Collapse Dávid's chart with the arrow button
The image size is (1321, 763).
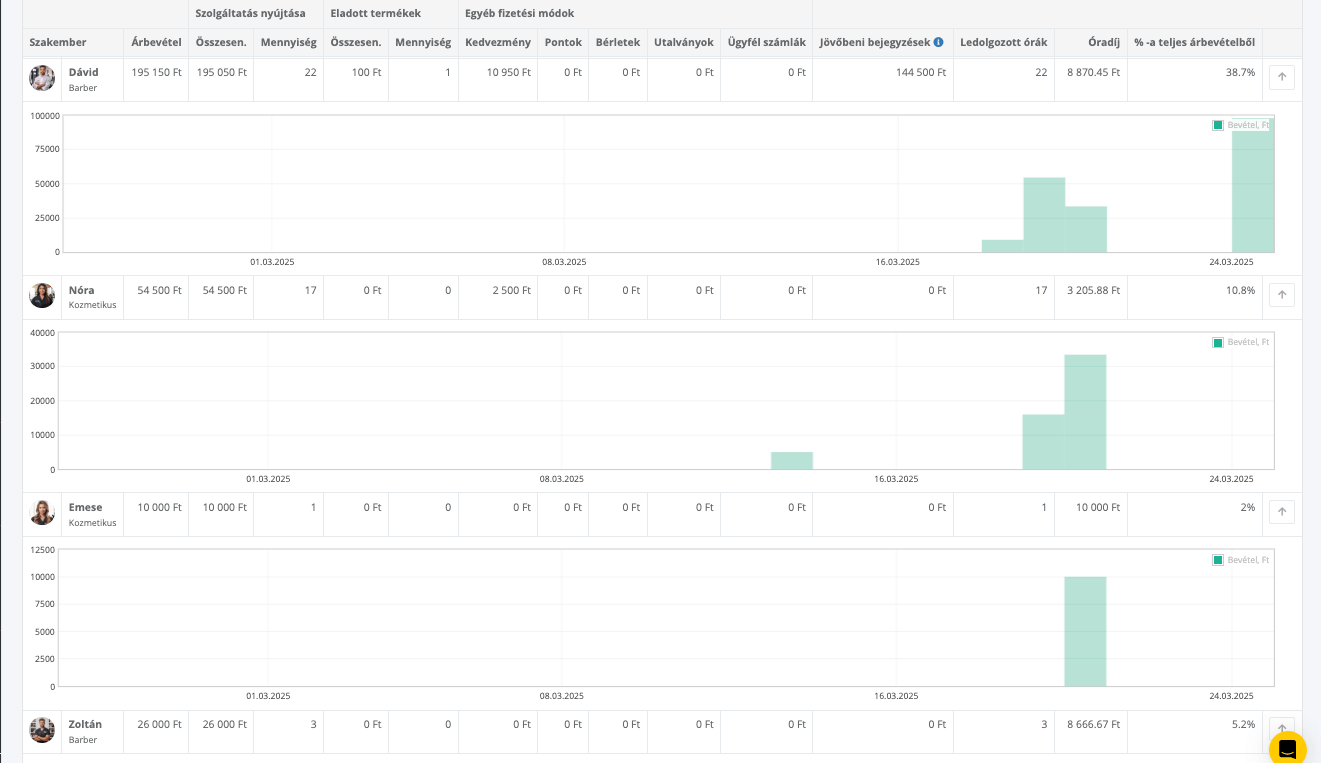point(1281,78)
